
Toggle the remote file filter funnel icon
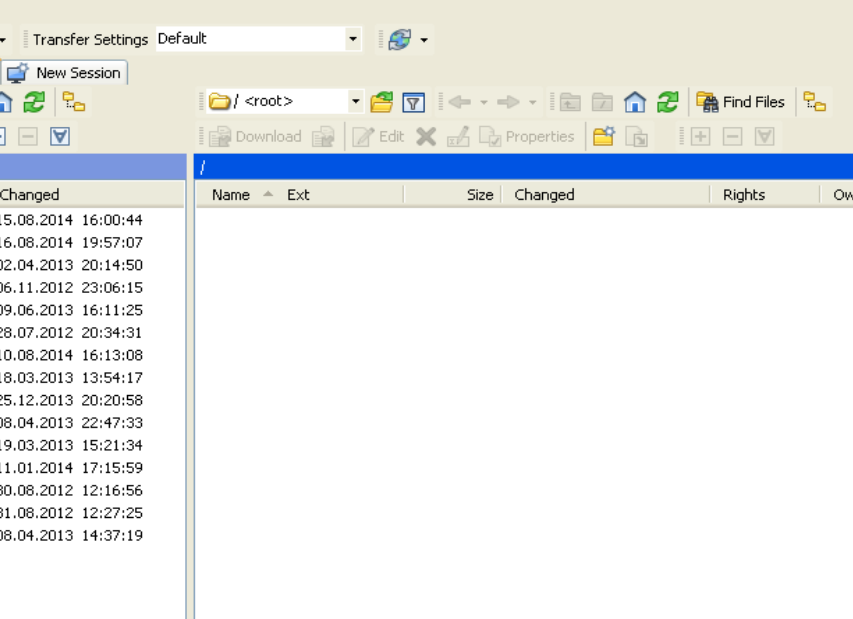413,101
